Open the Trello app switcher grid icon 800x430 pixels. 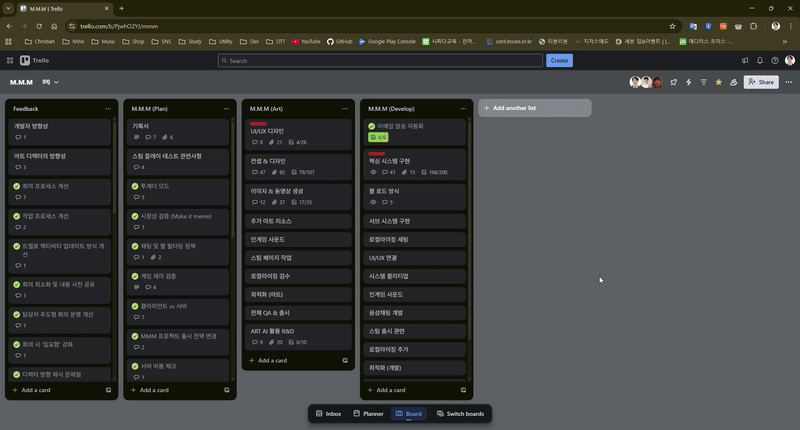coord(10,60)
